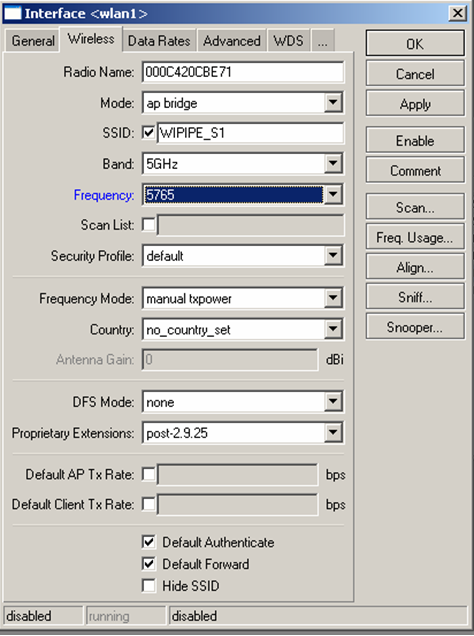
Task: Enable the Scan List checkbox
Action: pyautogui.click(x=148, y=224)
